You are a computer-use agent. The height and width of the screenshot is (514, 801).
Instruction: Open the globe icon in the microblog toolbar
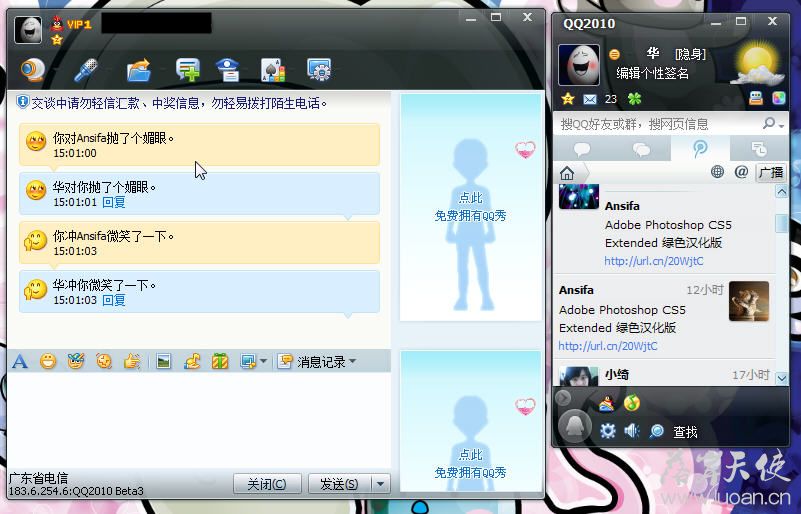(717, 172)
